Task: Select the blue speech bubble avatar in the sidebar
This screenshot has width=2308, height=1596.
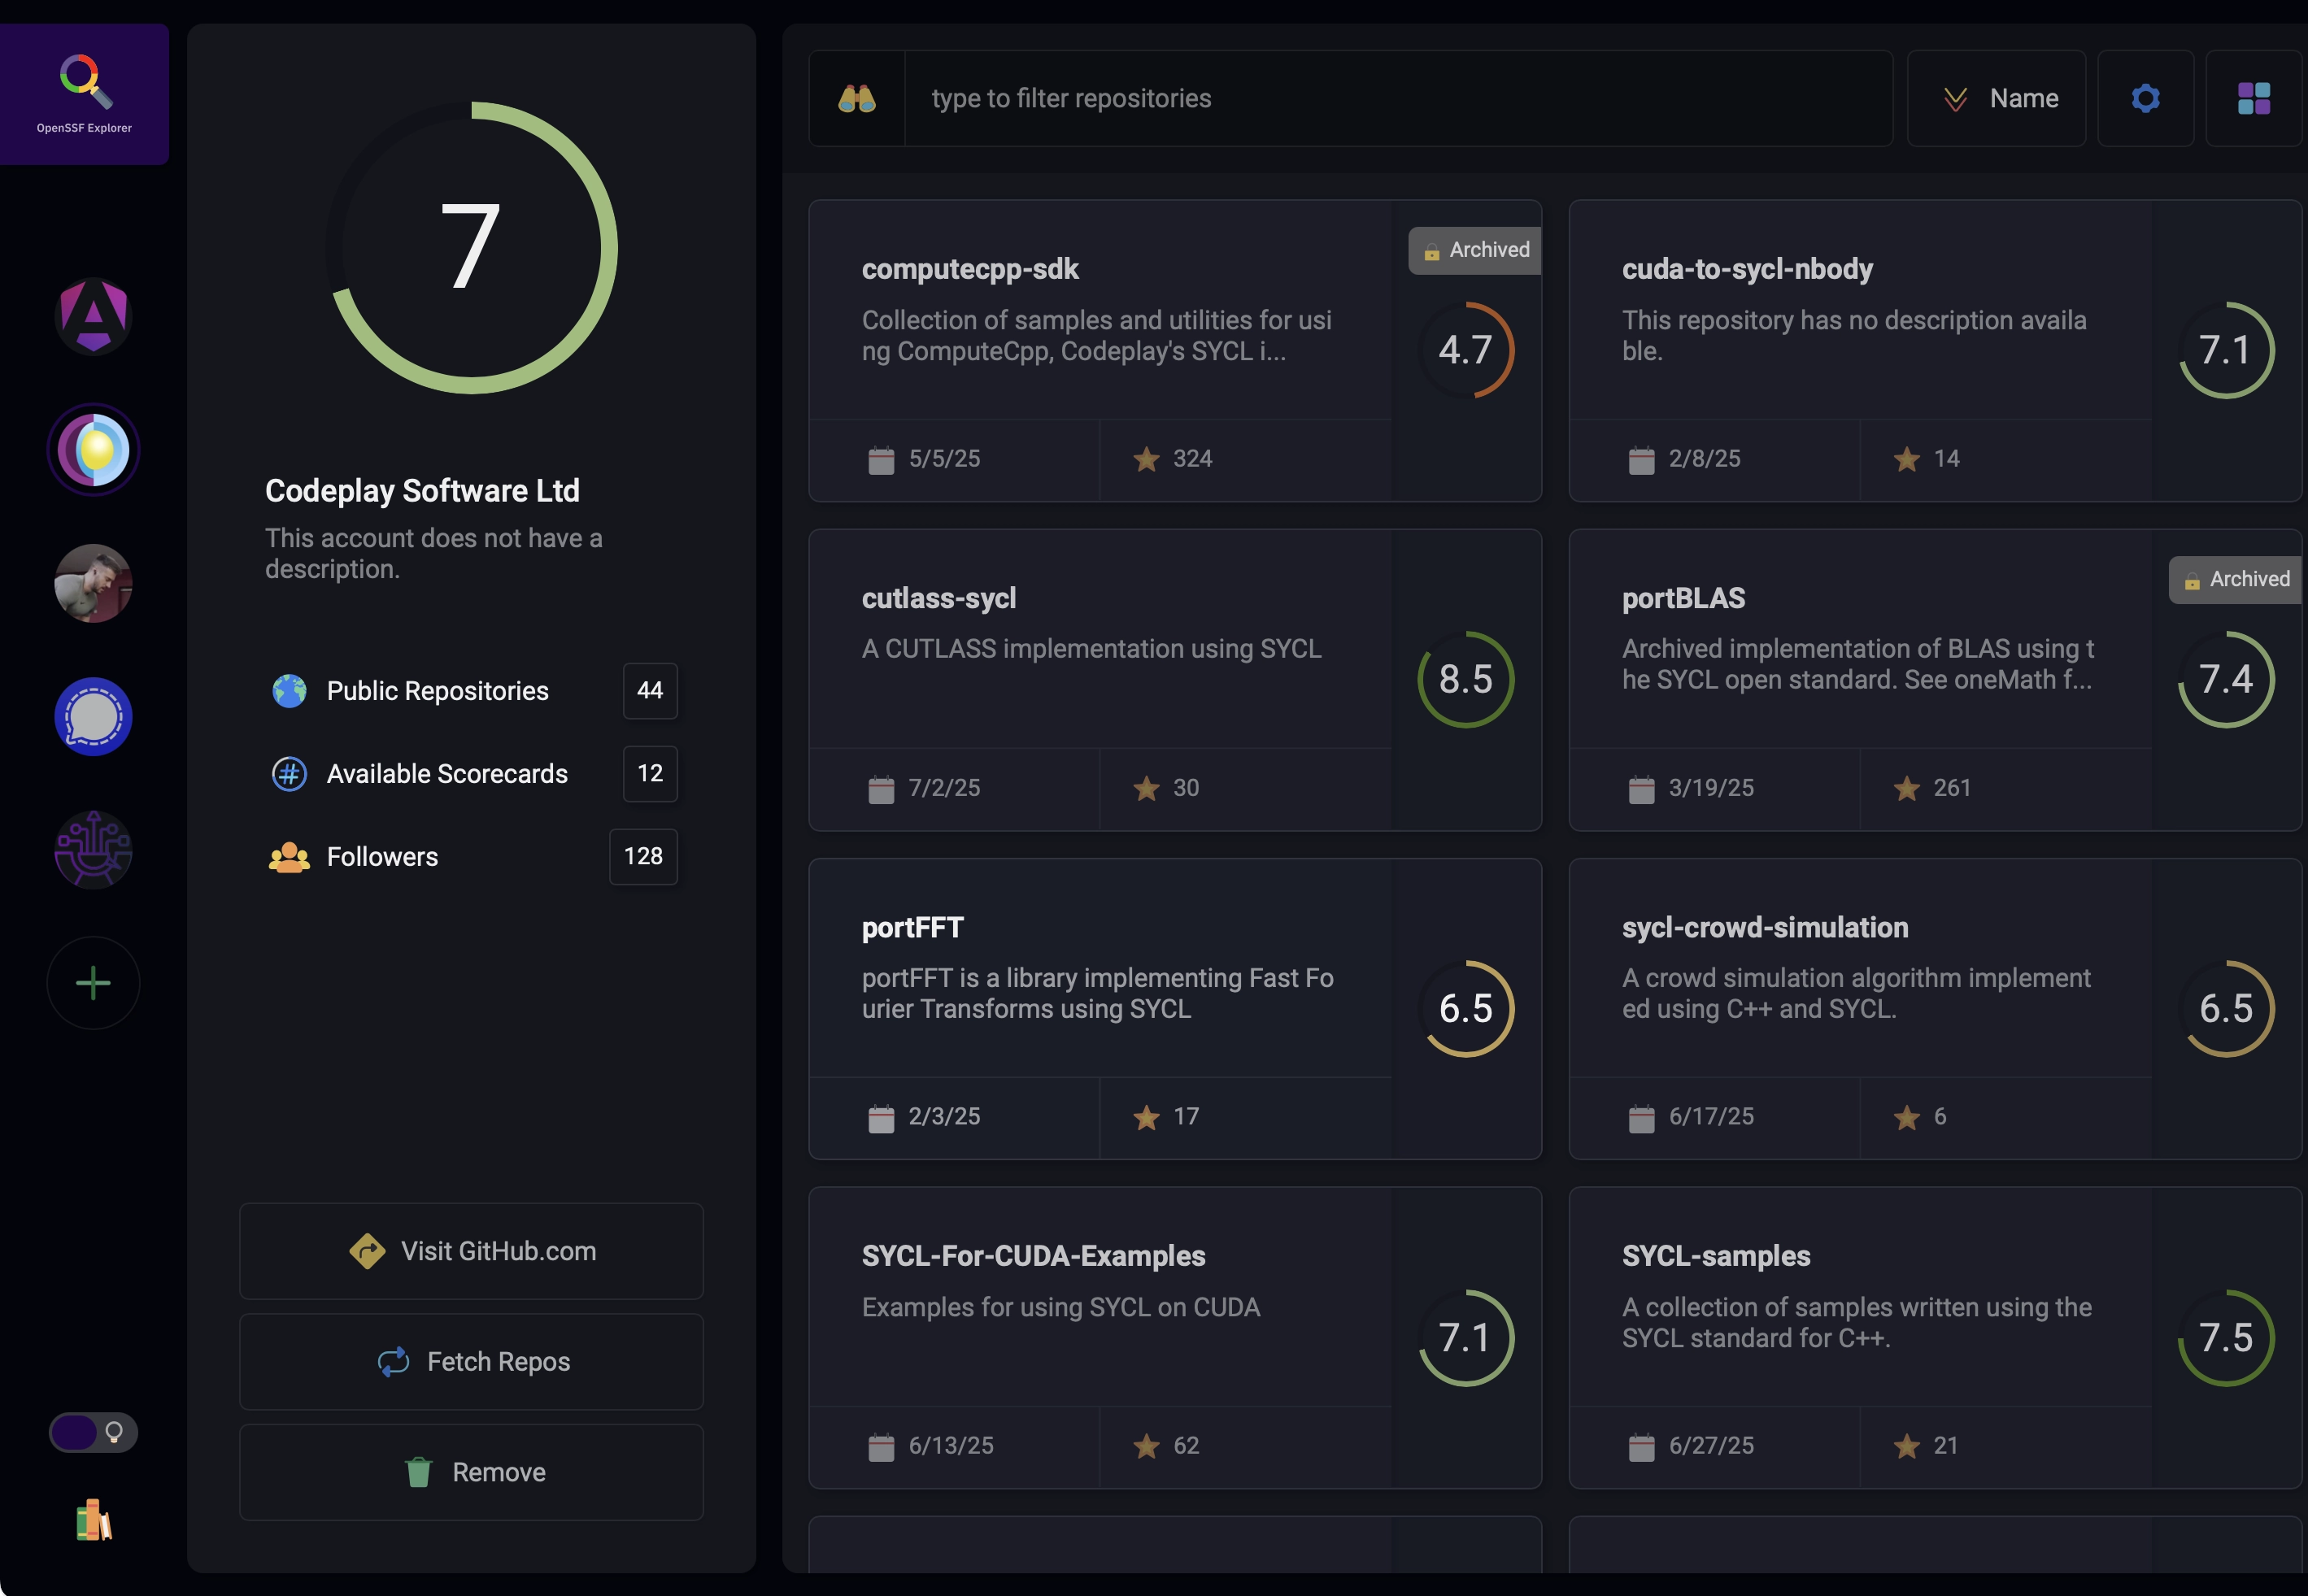Action: pyautogui.click(x=93, y=717)
